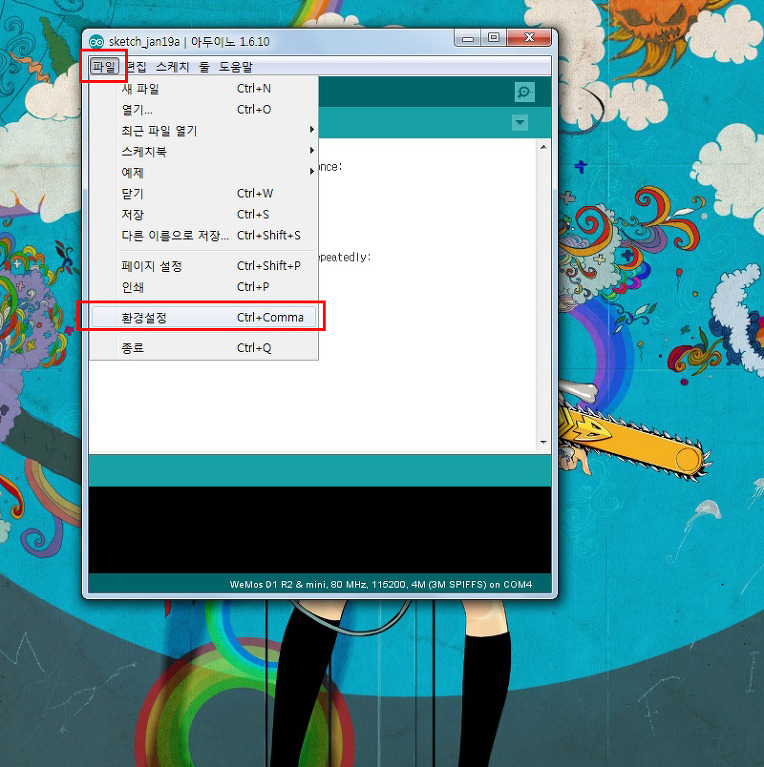Click inside the black console output area
764x767 pixels.
tap(320, 530)
